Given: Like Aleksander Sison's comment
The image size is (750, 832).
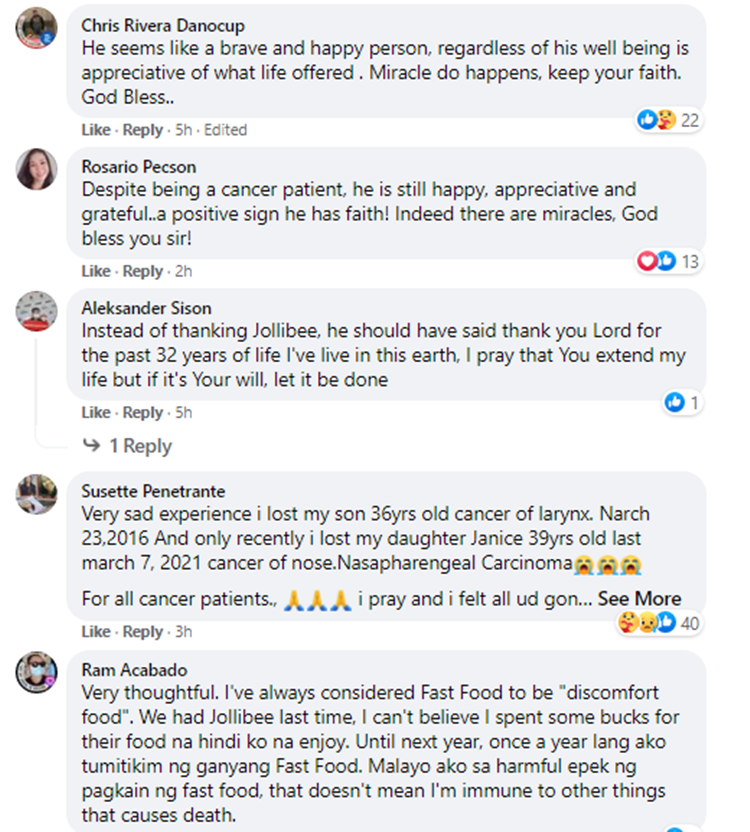Looking at the screenshot, I should tap(95, 413).
